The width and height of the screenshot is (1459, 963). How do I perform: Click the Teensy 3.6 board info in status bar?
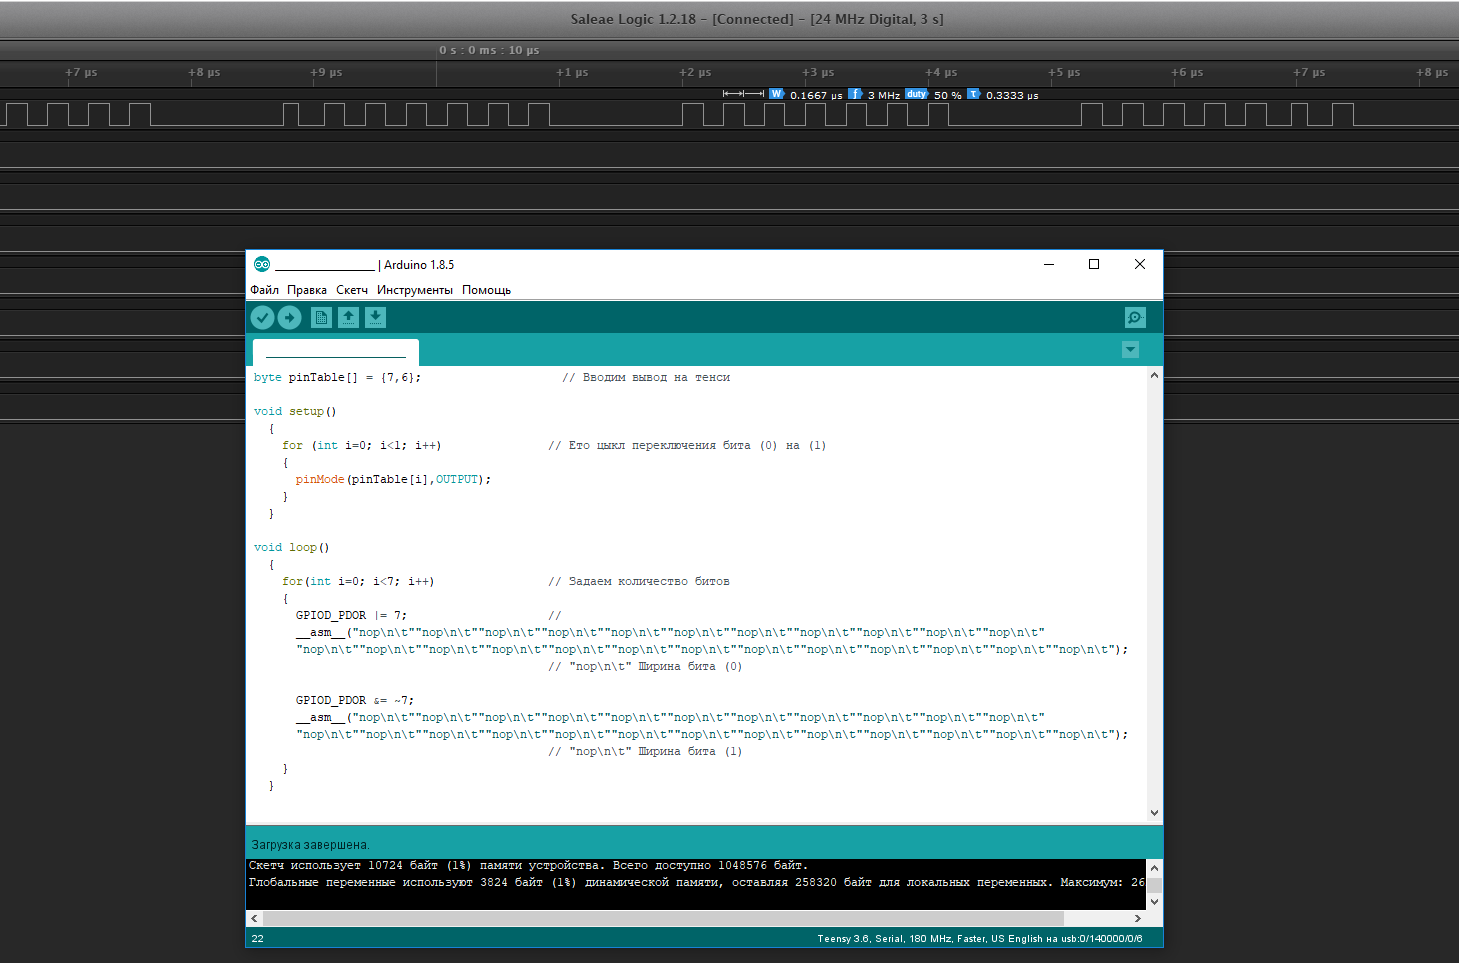click(x=979, y=939)
